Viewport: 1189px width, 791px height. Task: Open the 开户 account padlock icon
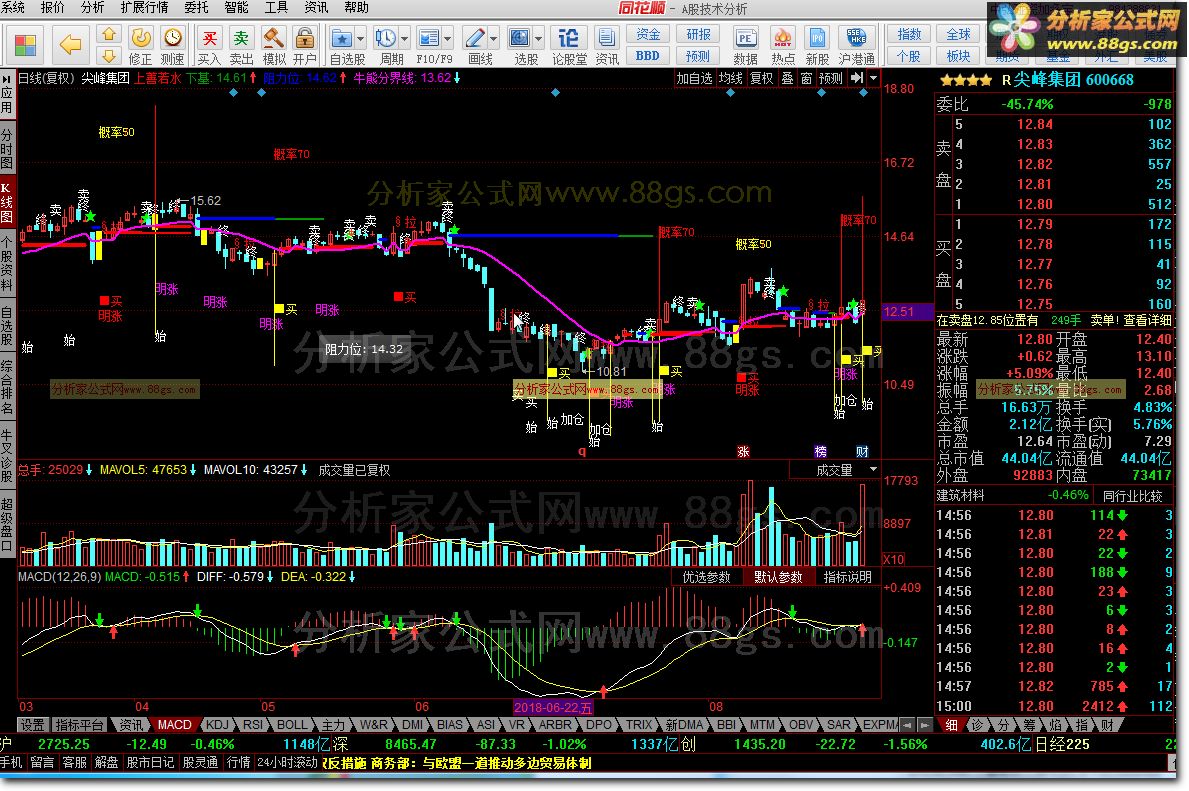[305, 46]
